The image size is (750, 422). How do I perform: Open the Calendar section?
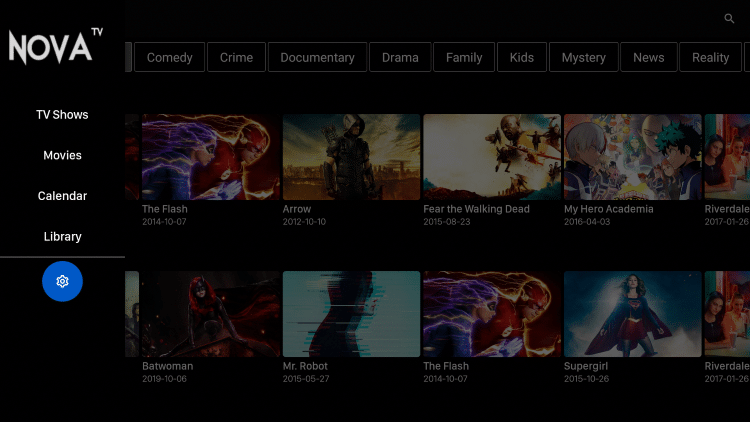(x=62, y=196)
